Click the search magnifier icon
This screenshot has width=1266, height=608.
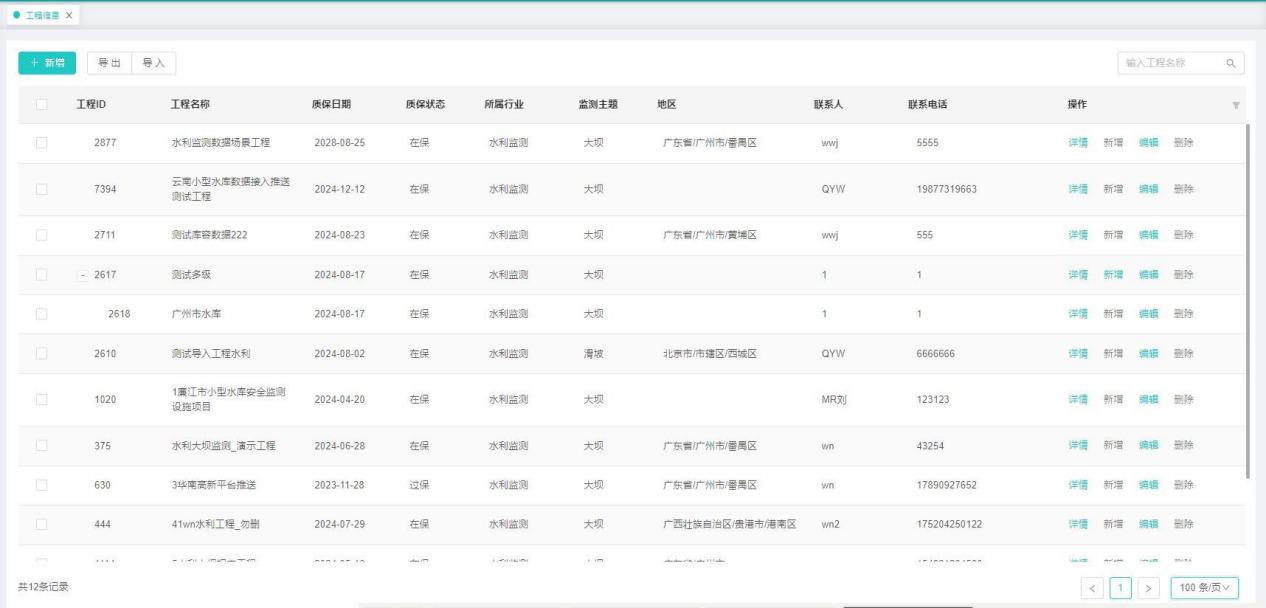pos(1231,63)
